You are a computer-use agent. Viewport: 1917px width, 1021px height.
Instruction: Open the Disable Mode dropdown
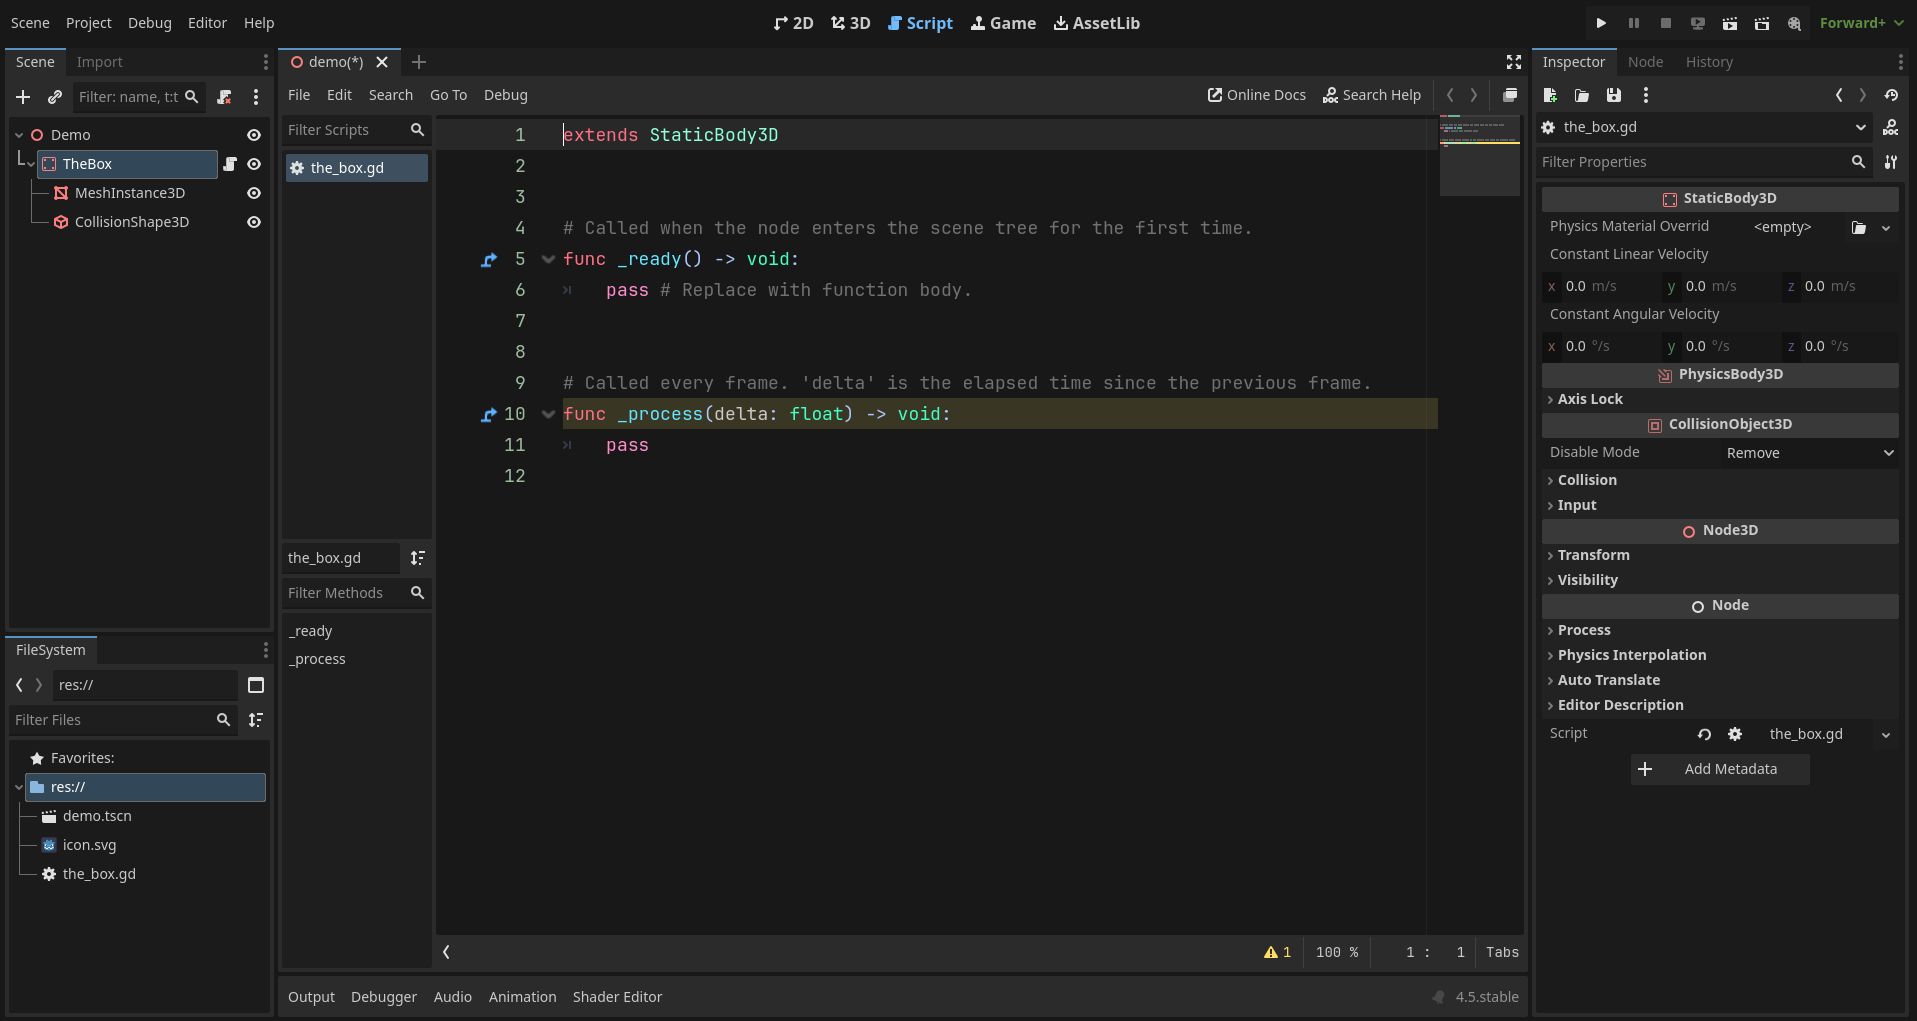[x=1808, y=452]
